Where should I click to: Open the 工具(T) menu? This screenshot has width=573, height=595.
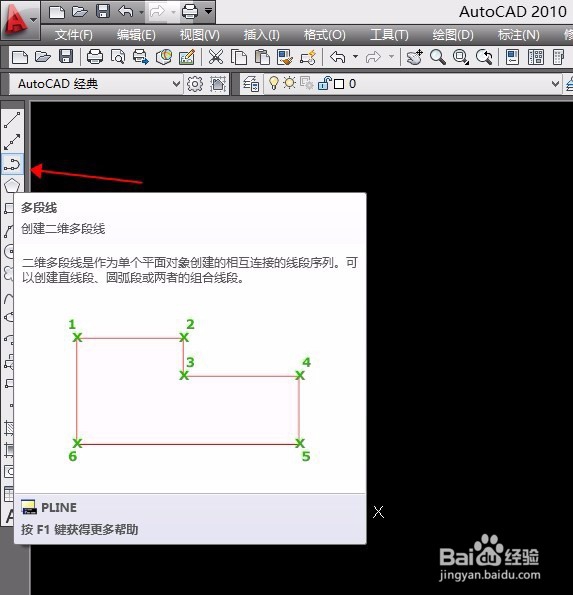click(x=389, y=35)
